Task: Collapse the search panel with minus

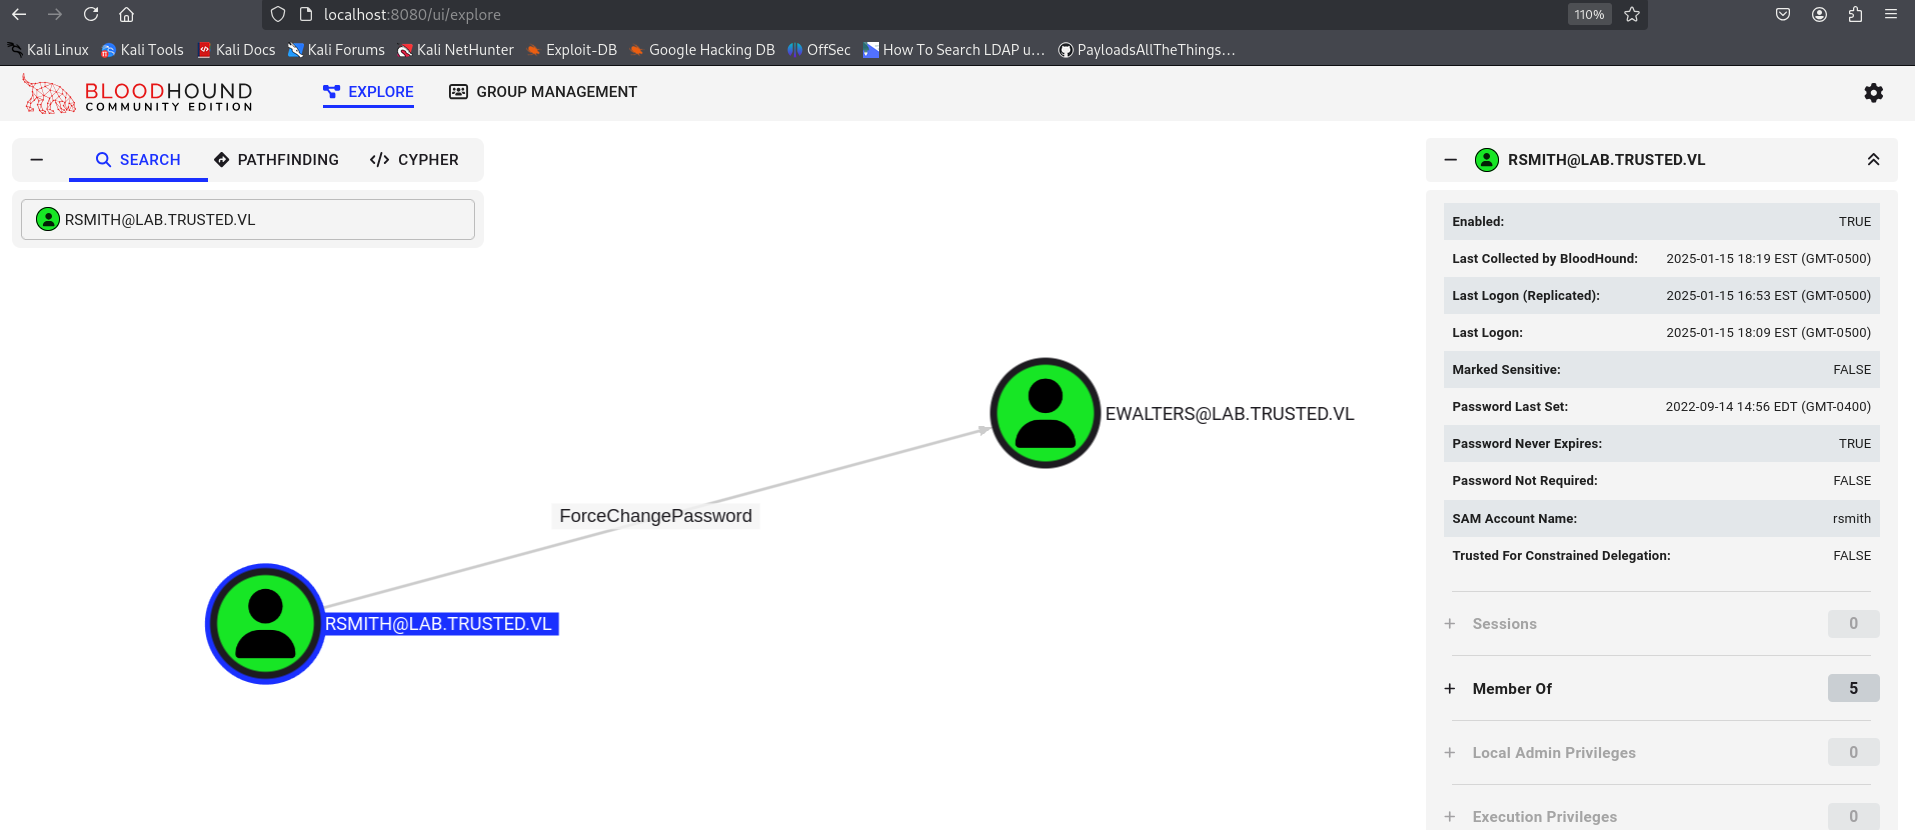Action: tap(37, 160)
